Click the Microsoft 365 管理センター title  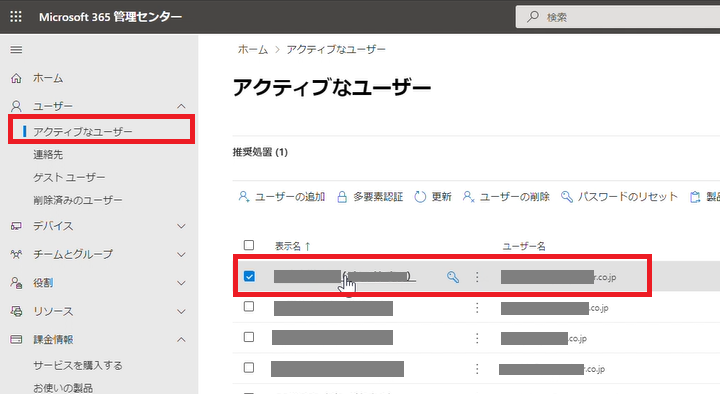pos(111,17)
